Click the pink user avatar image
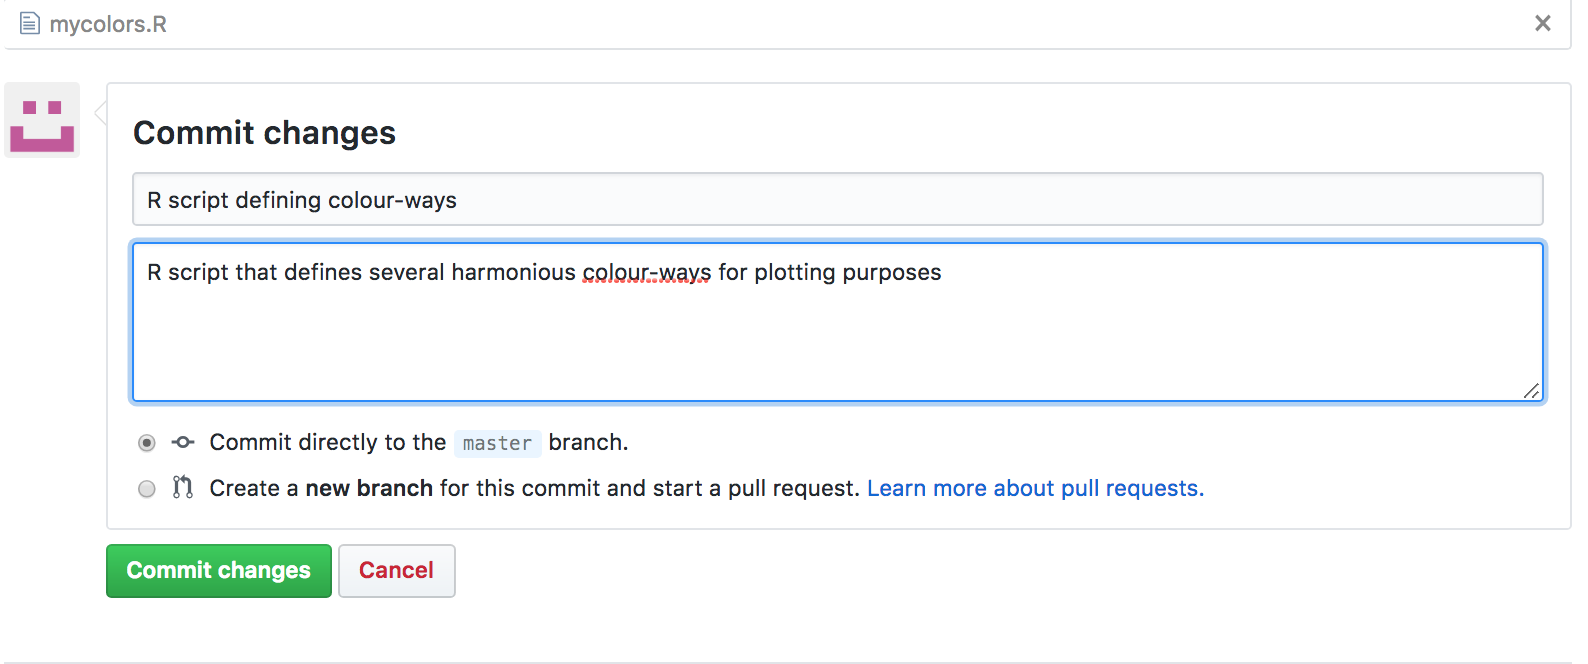Image resolution: width=1588 pixels, height=664 pixels. click(42, 120)
